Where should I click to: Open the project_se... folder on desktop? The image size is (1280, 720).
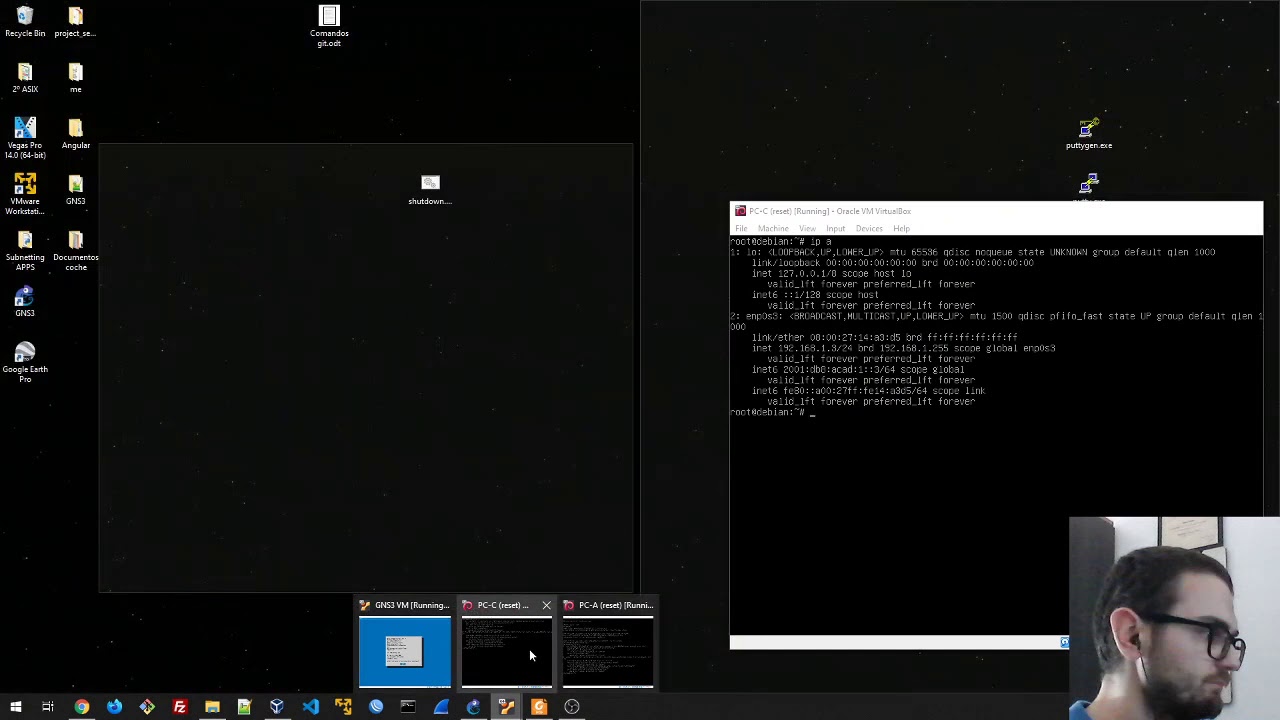tap(75, 21)
